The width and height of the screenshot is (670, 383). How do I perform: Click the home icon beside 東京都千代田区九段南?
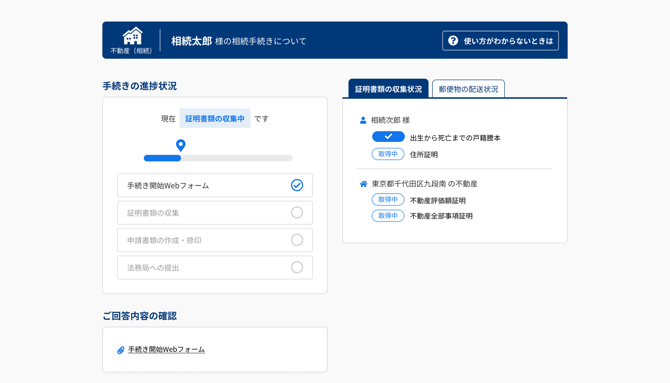[x=363, y=184]
